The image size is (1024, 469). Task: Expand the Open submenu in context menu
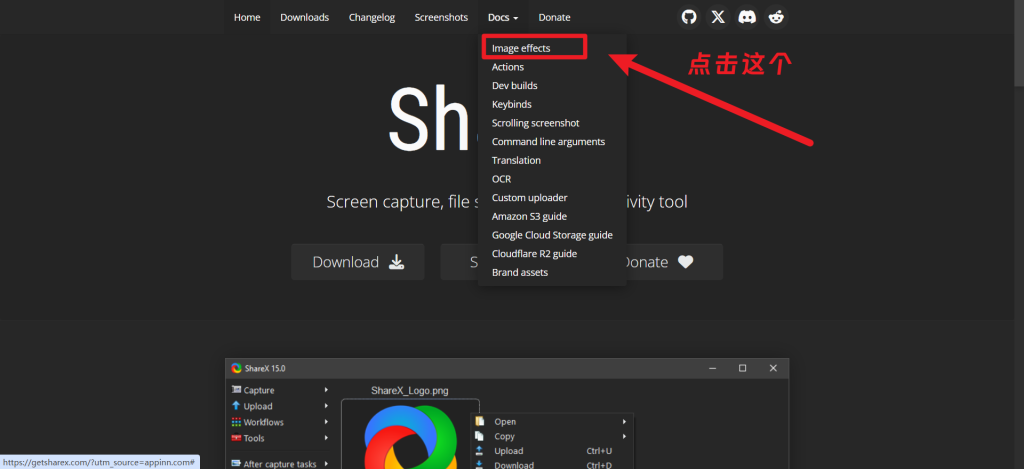624,421
